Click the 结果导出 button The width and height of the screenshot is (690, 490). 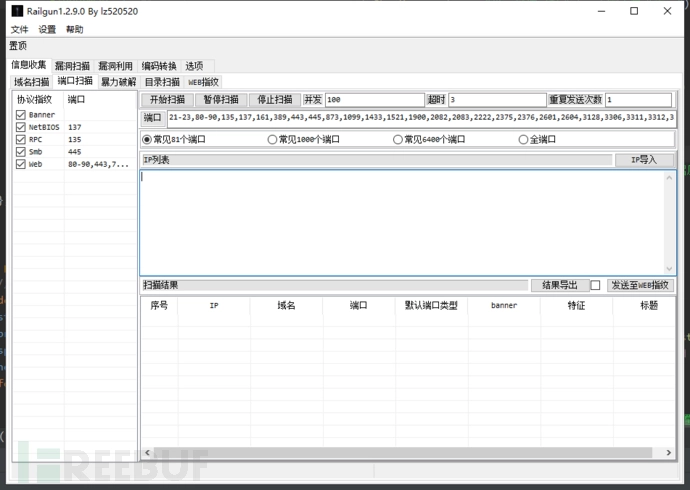[x=560, y=285]
